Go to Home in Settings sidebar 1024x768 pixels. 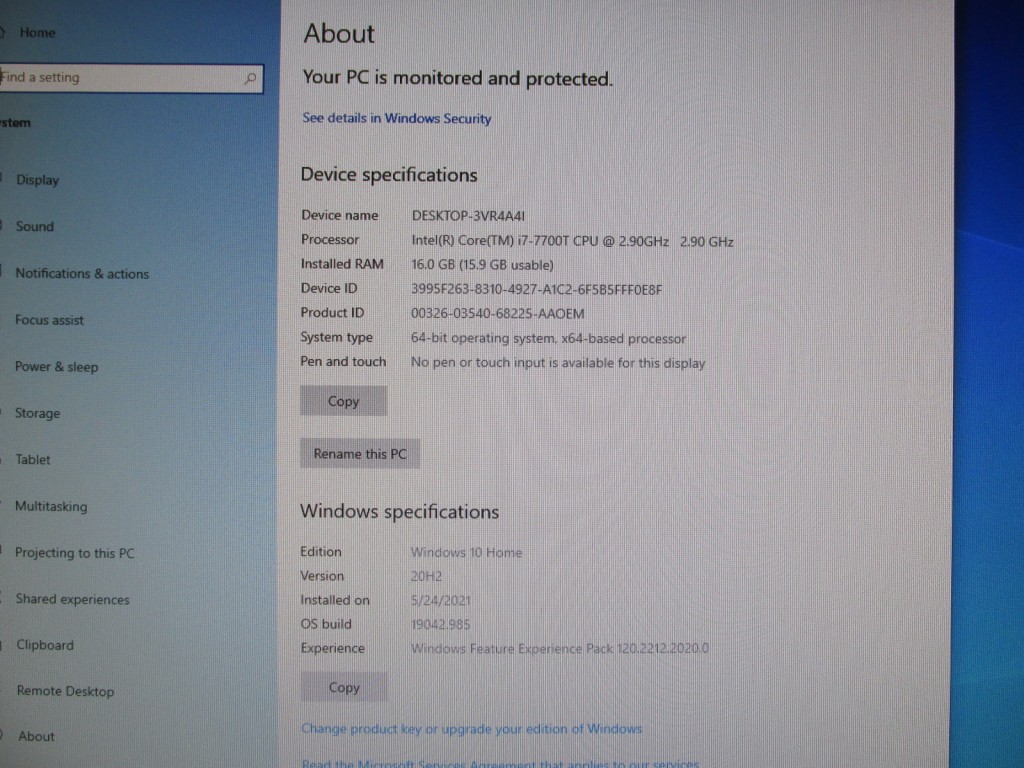[x=37, y=33]
